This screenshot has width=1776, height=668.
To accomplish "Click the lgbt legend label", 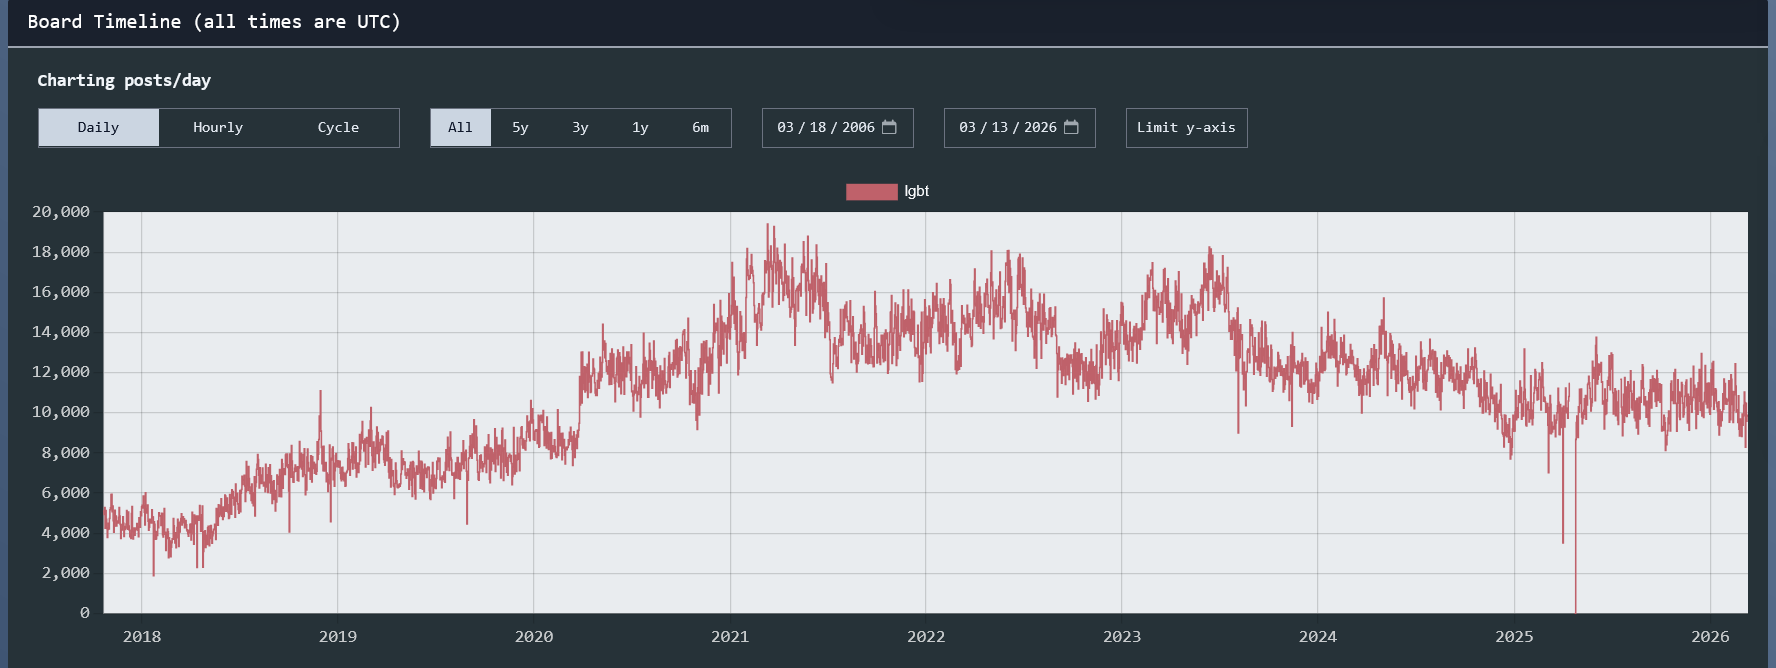I will coord(917,191).
